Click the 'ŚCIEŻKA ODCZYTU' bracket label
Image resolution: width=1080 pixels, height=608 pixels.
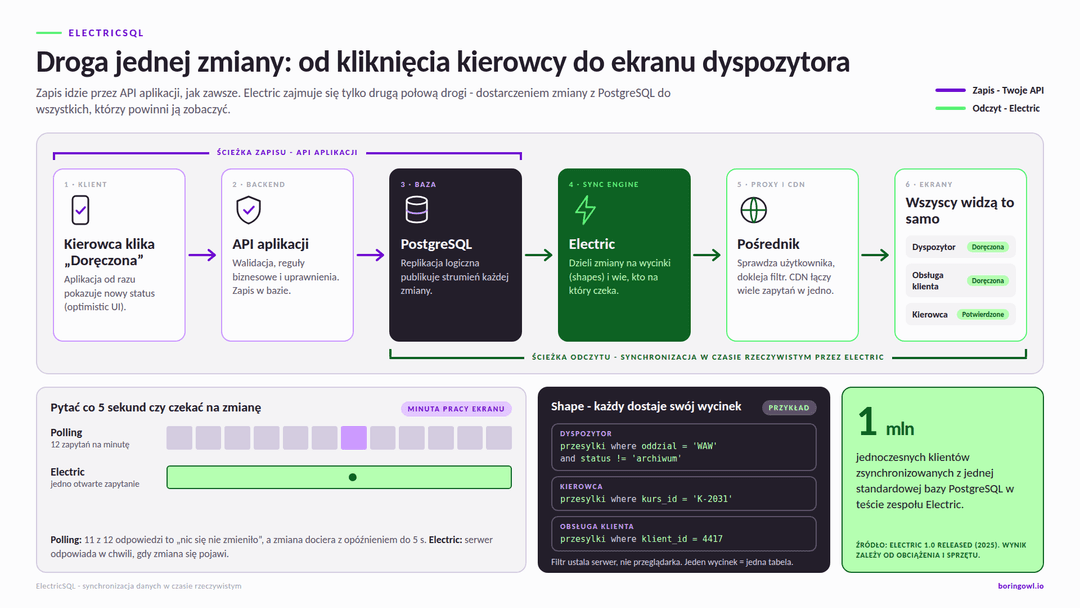707,357
